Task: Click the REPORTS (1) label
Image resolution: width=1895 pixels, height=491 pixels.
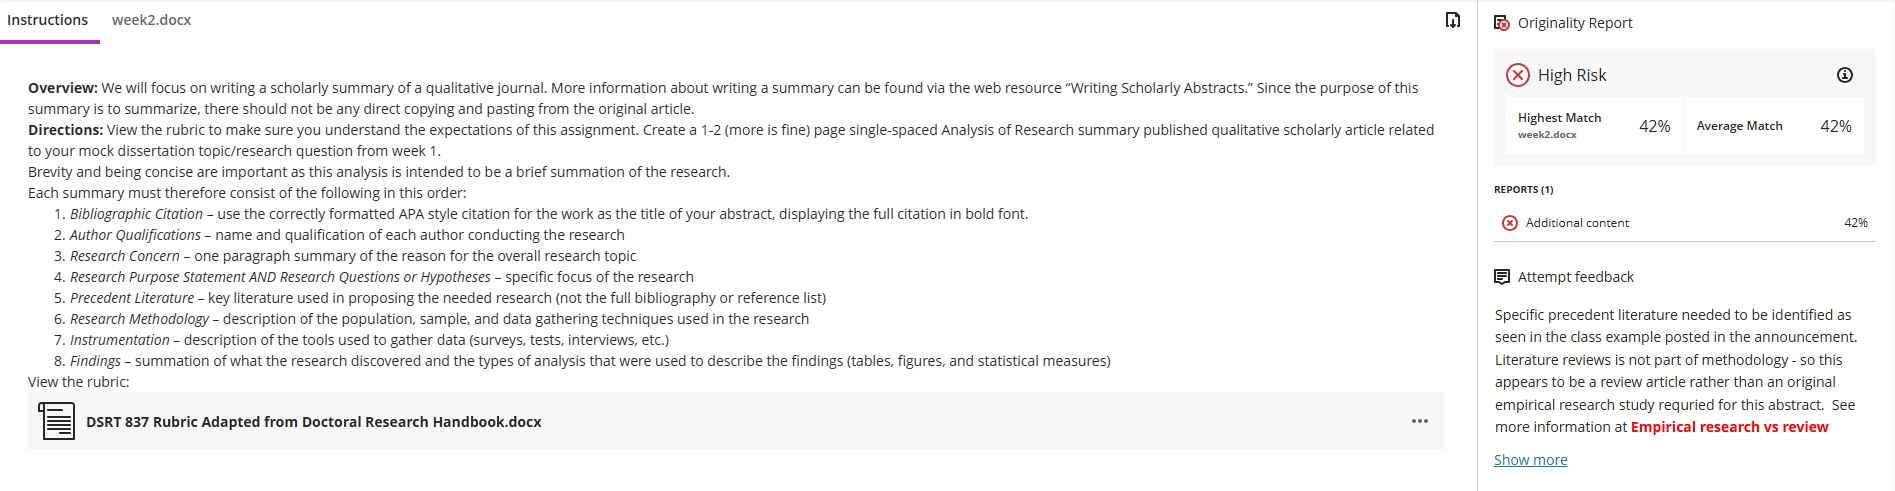Action: click(1523, 189)
